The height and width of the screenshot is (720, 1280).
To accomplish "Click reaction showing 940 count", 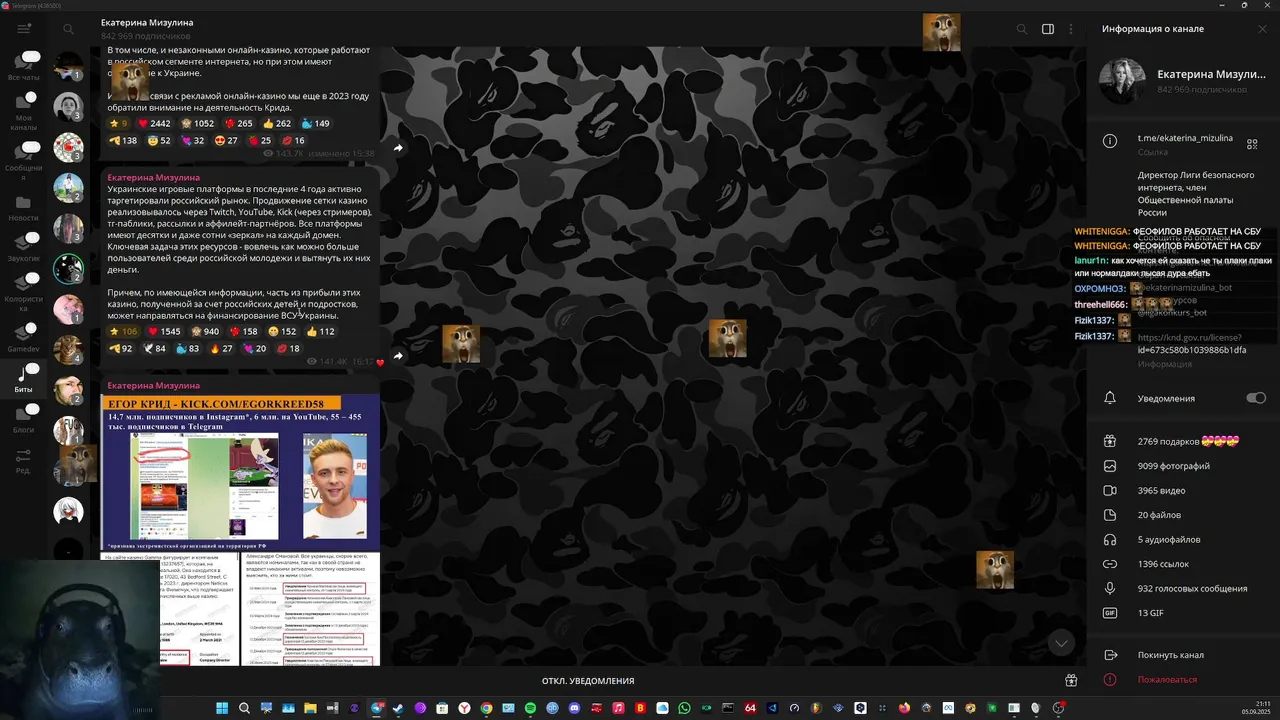I will point(204,332).
